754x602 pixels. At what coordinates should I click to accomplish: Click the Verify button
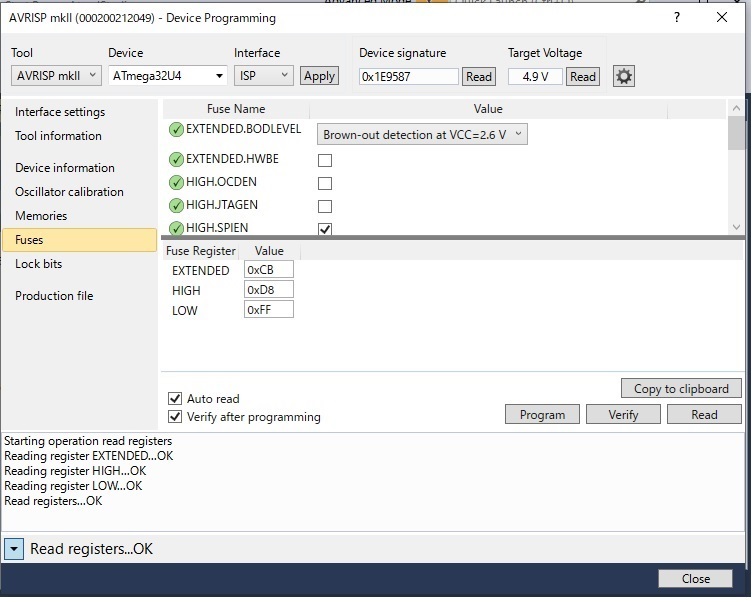tap(623, 414)
